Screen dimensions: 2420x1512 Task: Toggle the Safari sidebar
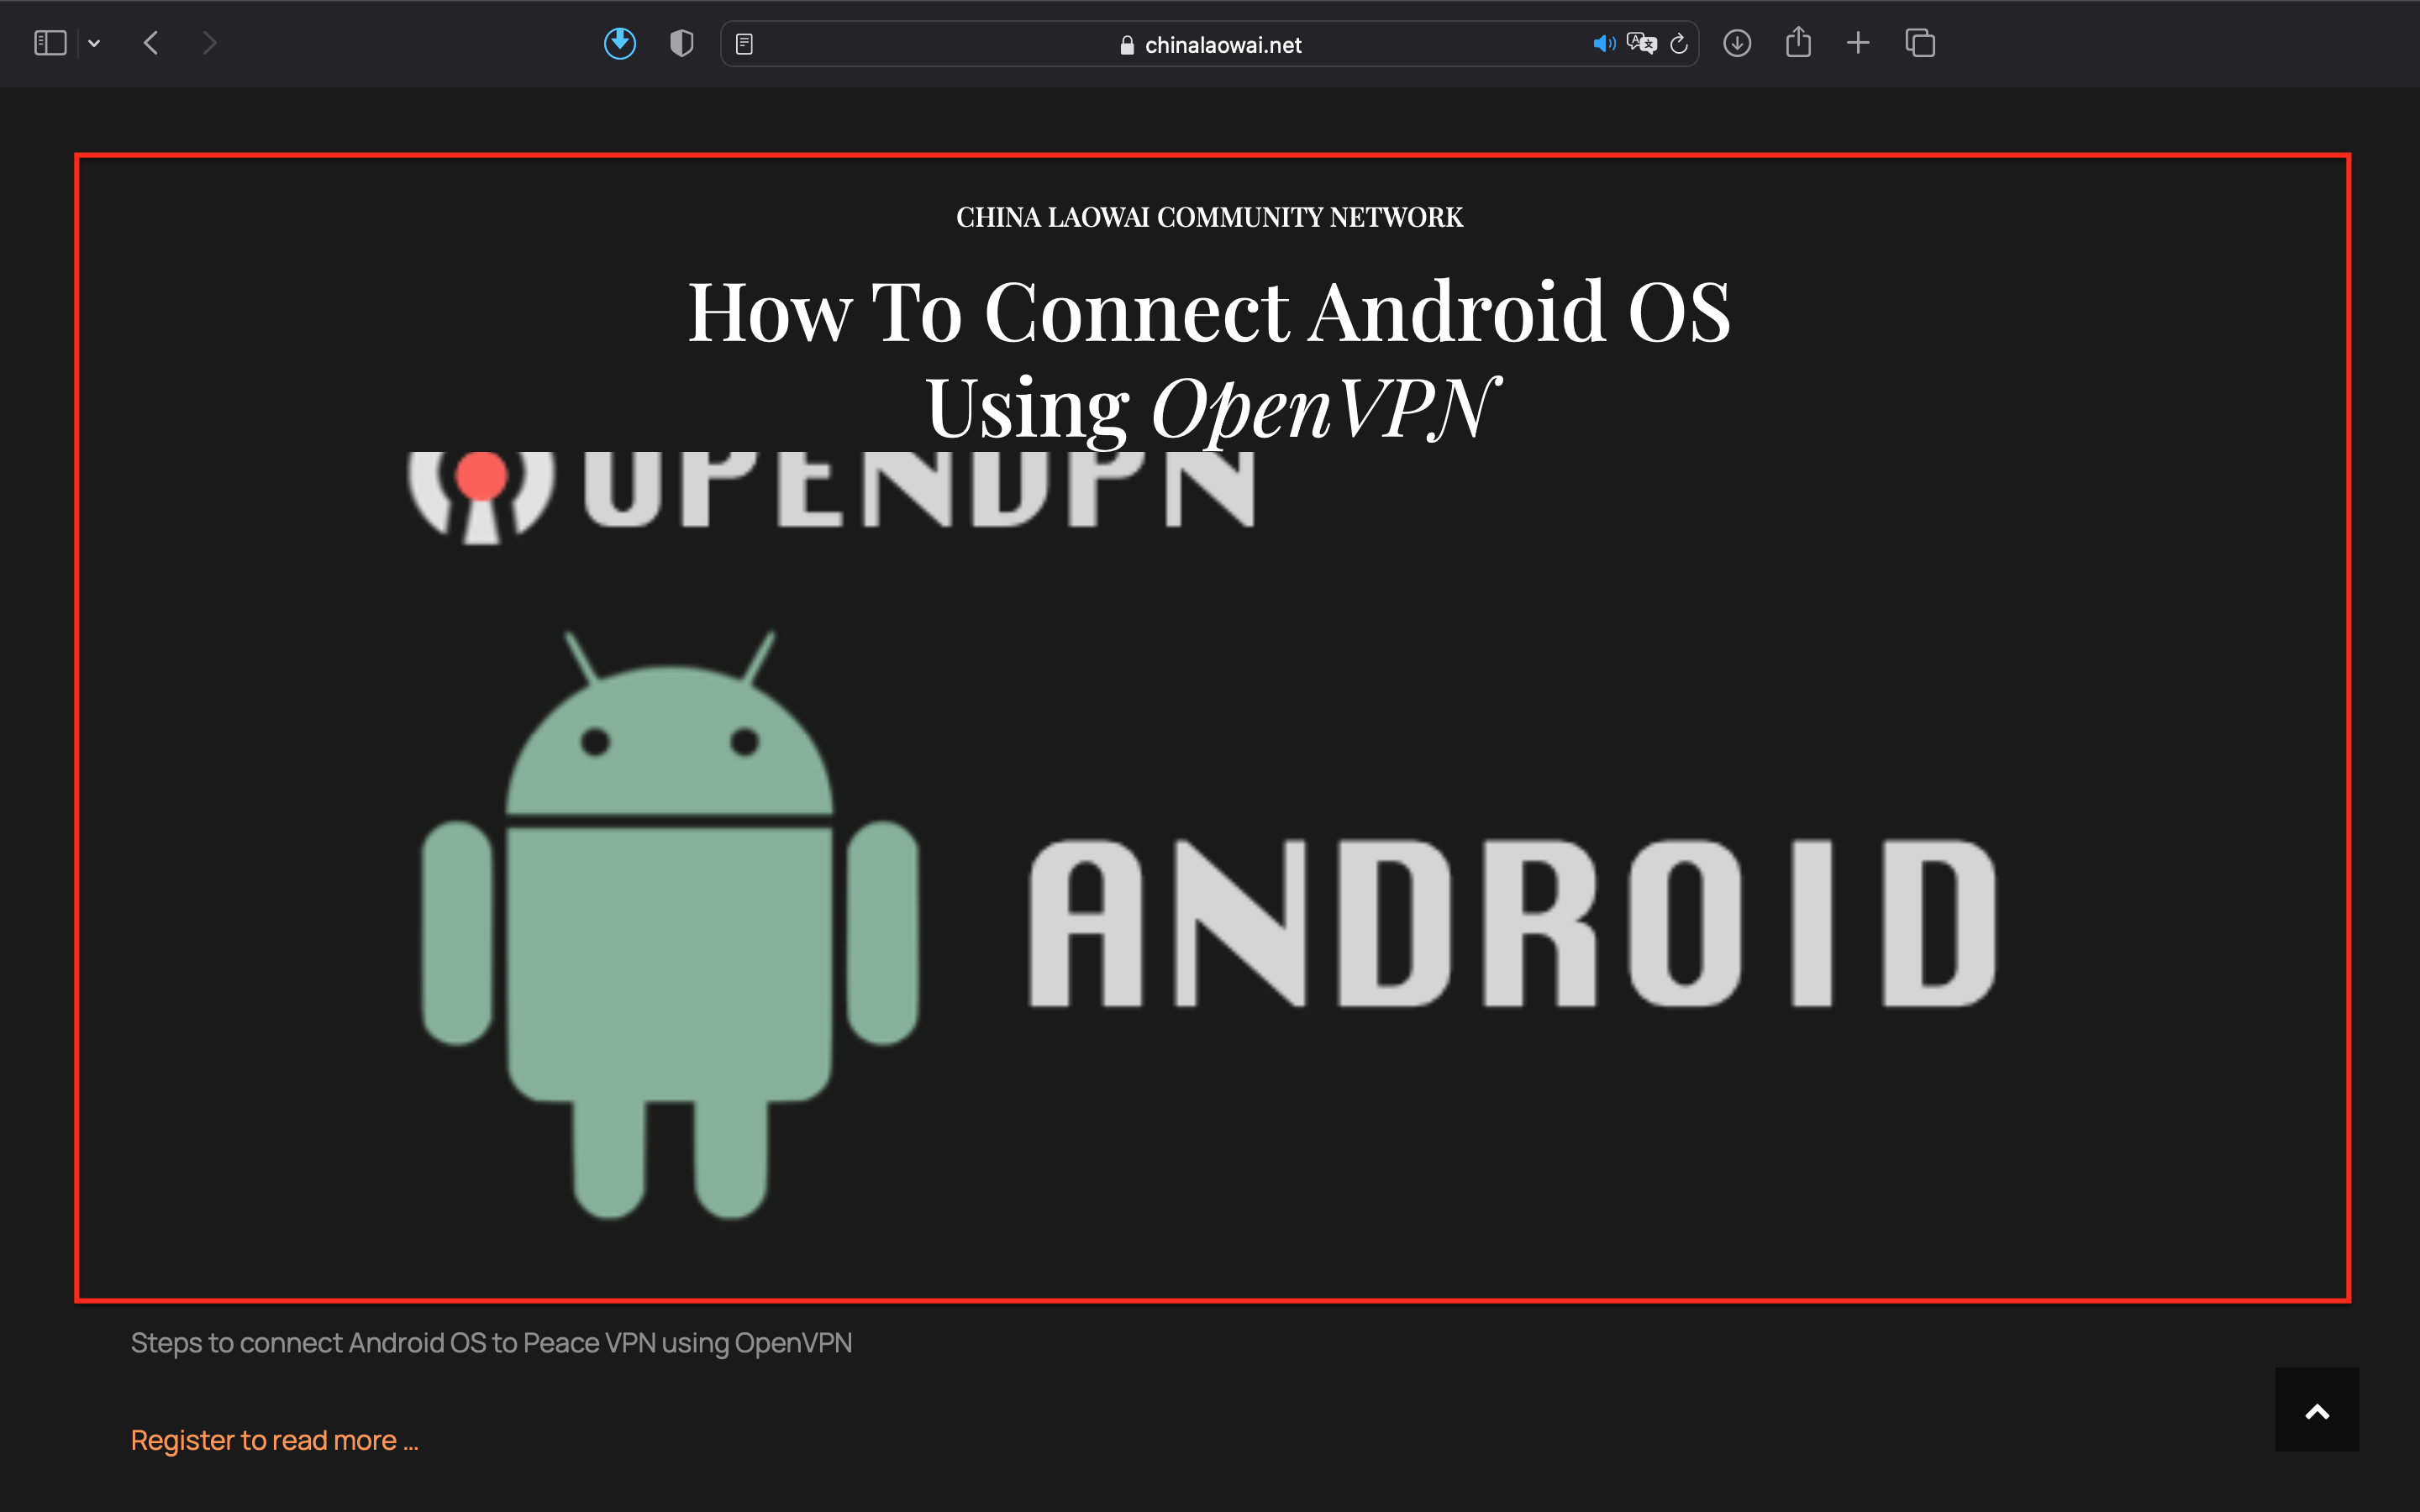click(x=50, y=43)
